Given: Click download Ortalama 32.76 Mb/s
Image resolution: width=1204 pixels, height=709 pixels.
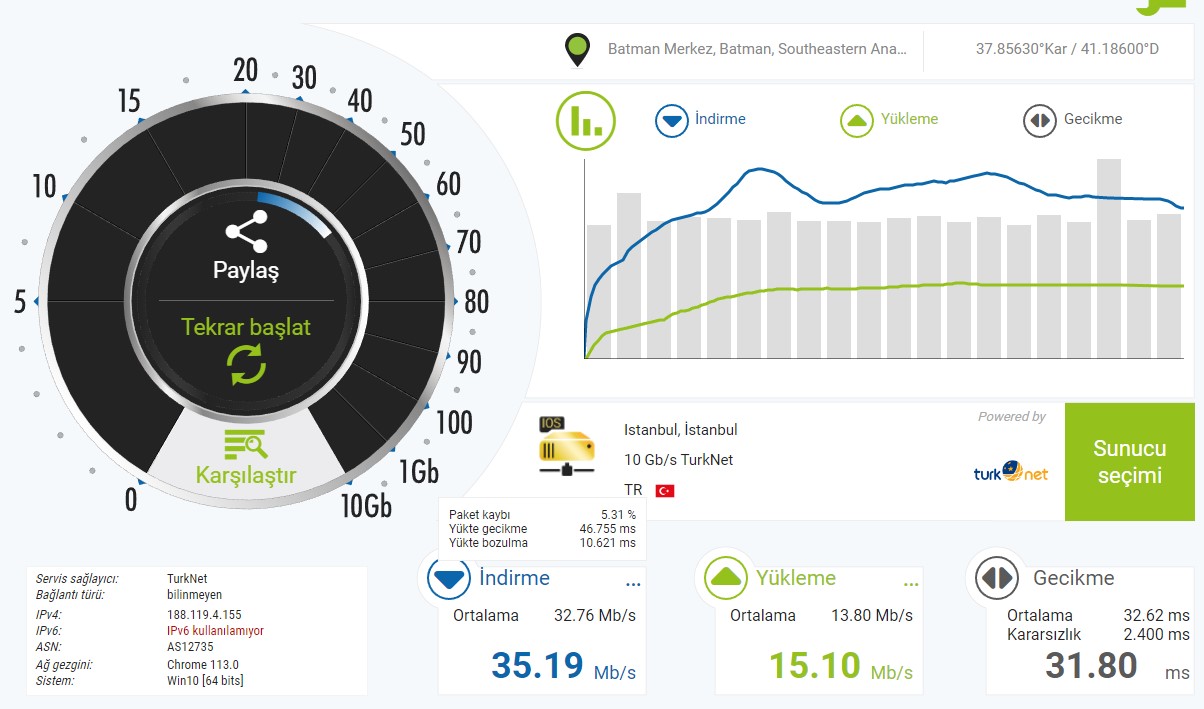Looking at the screenshot, I should (544, 615).
